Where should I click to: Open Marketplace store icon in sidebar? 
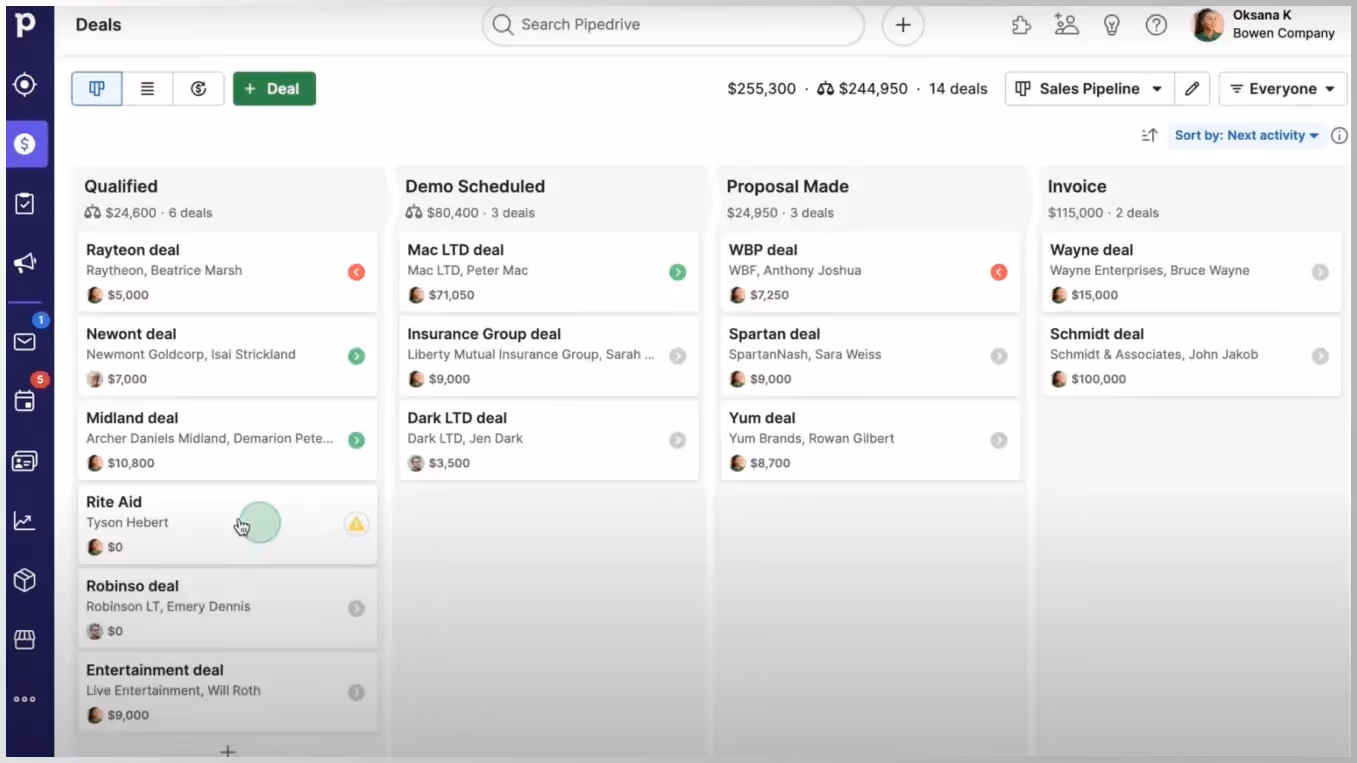(x=25, y=639)
